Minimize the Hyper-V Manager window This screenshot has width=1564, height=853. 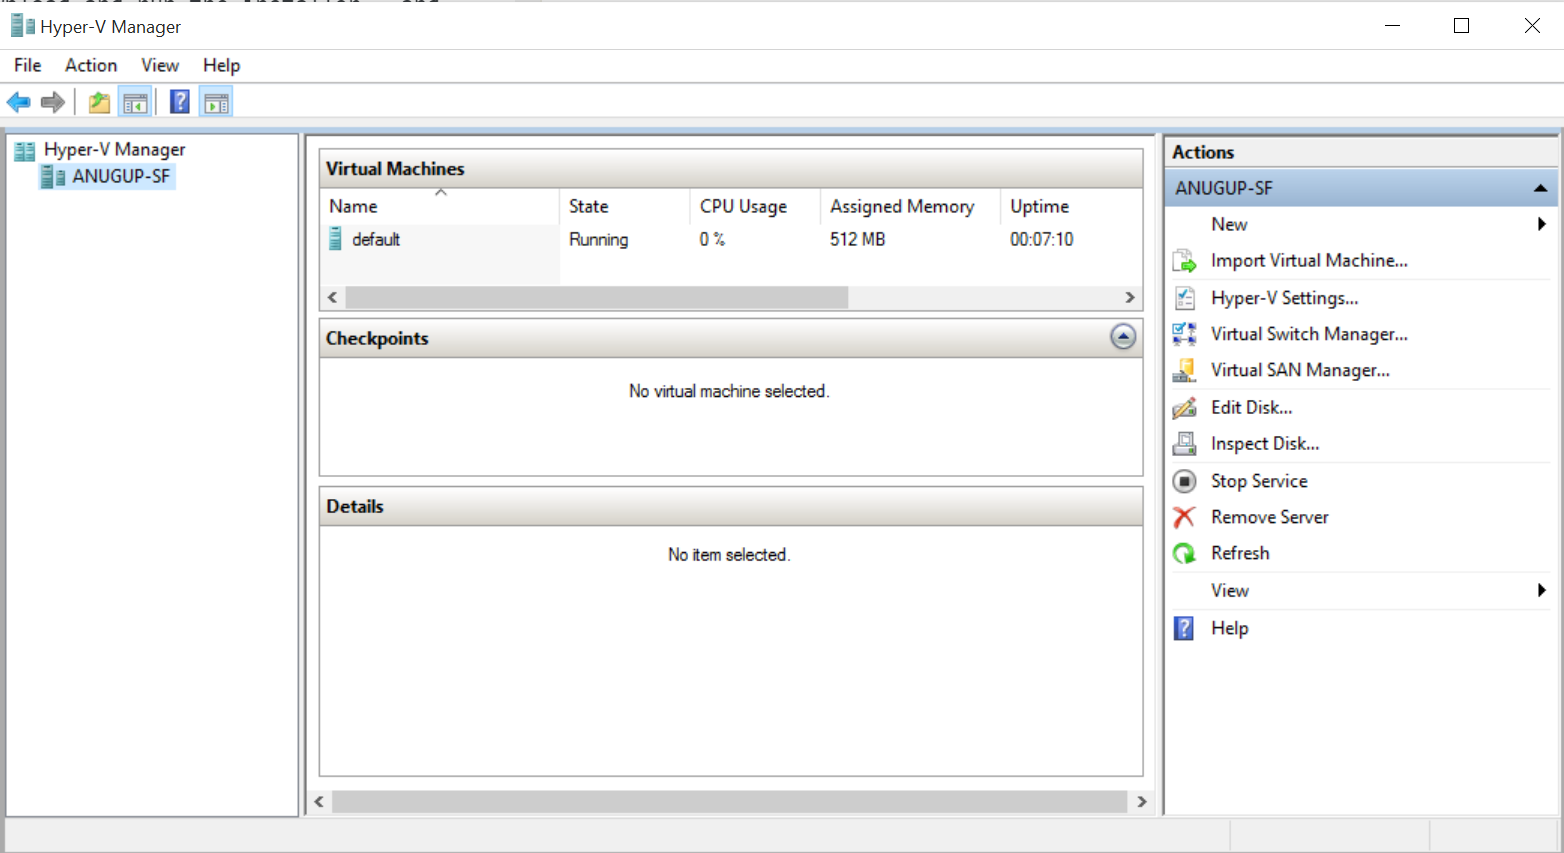coord(1392,26)
